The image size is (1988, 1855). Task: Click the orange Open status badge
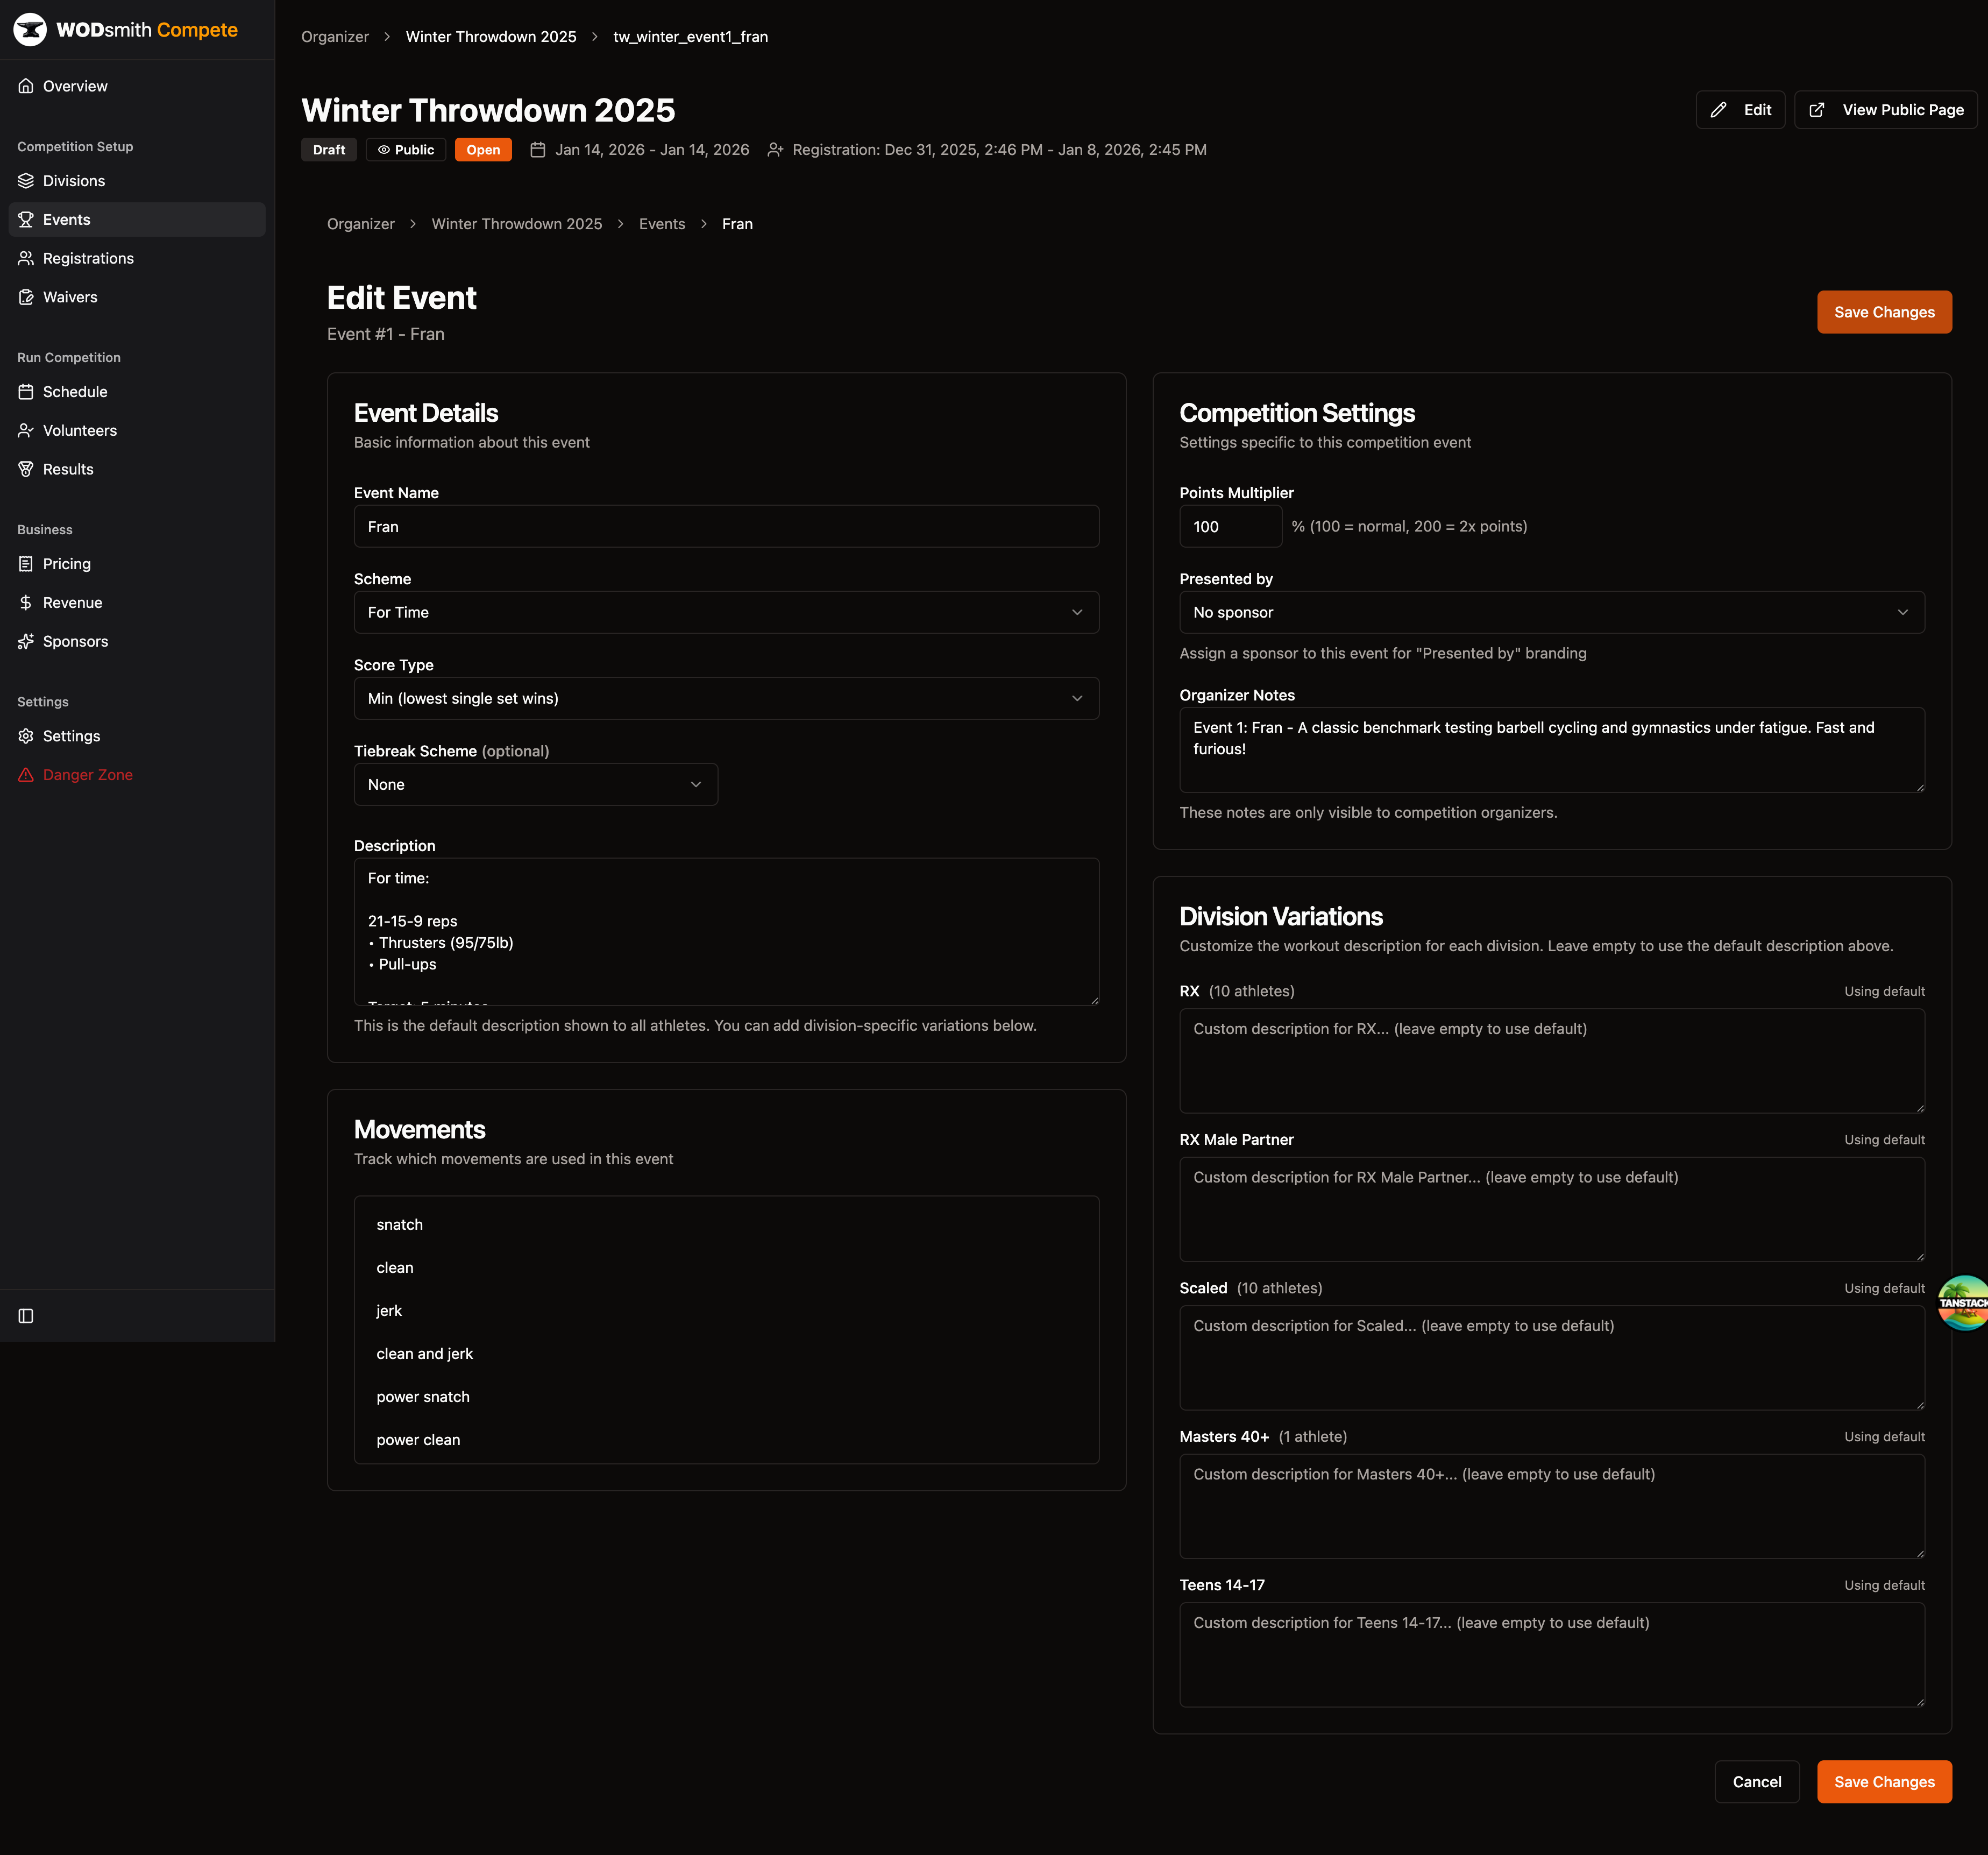pyautogui.click(x=483, y=150)
